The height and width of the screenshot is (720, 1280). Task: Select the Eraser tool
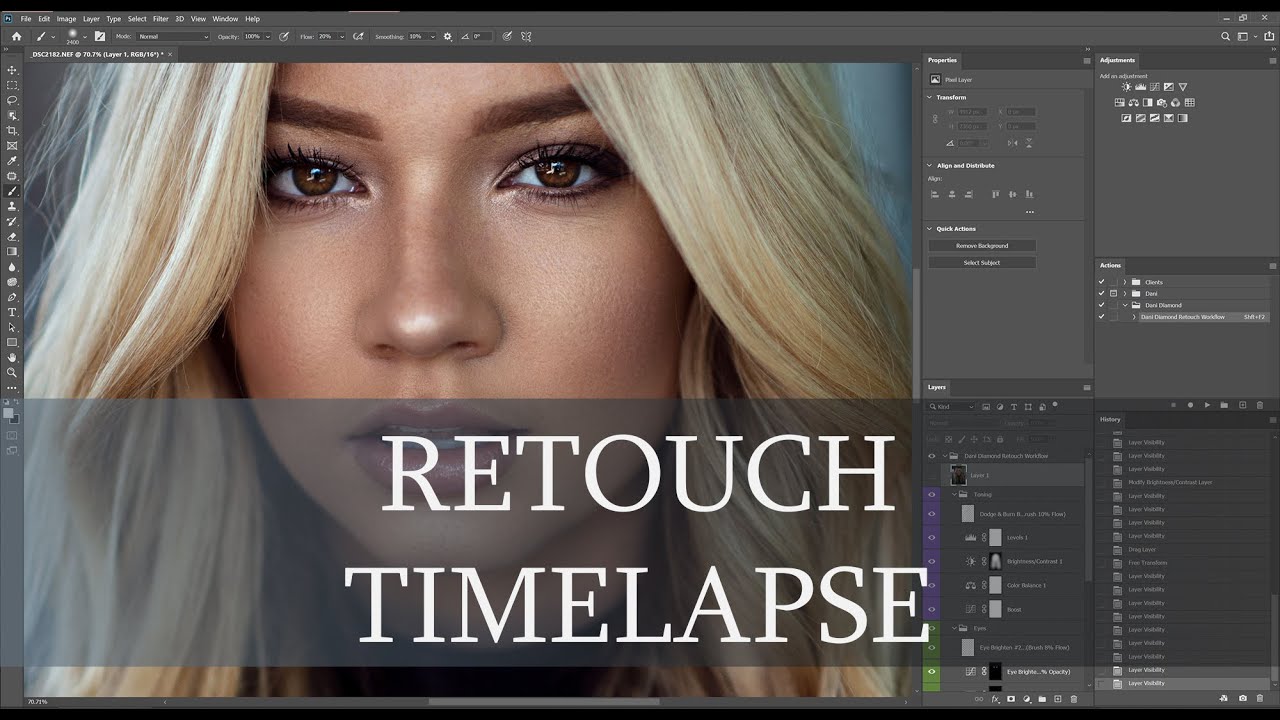click(12, 236)
